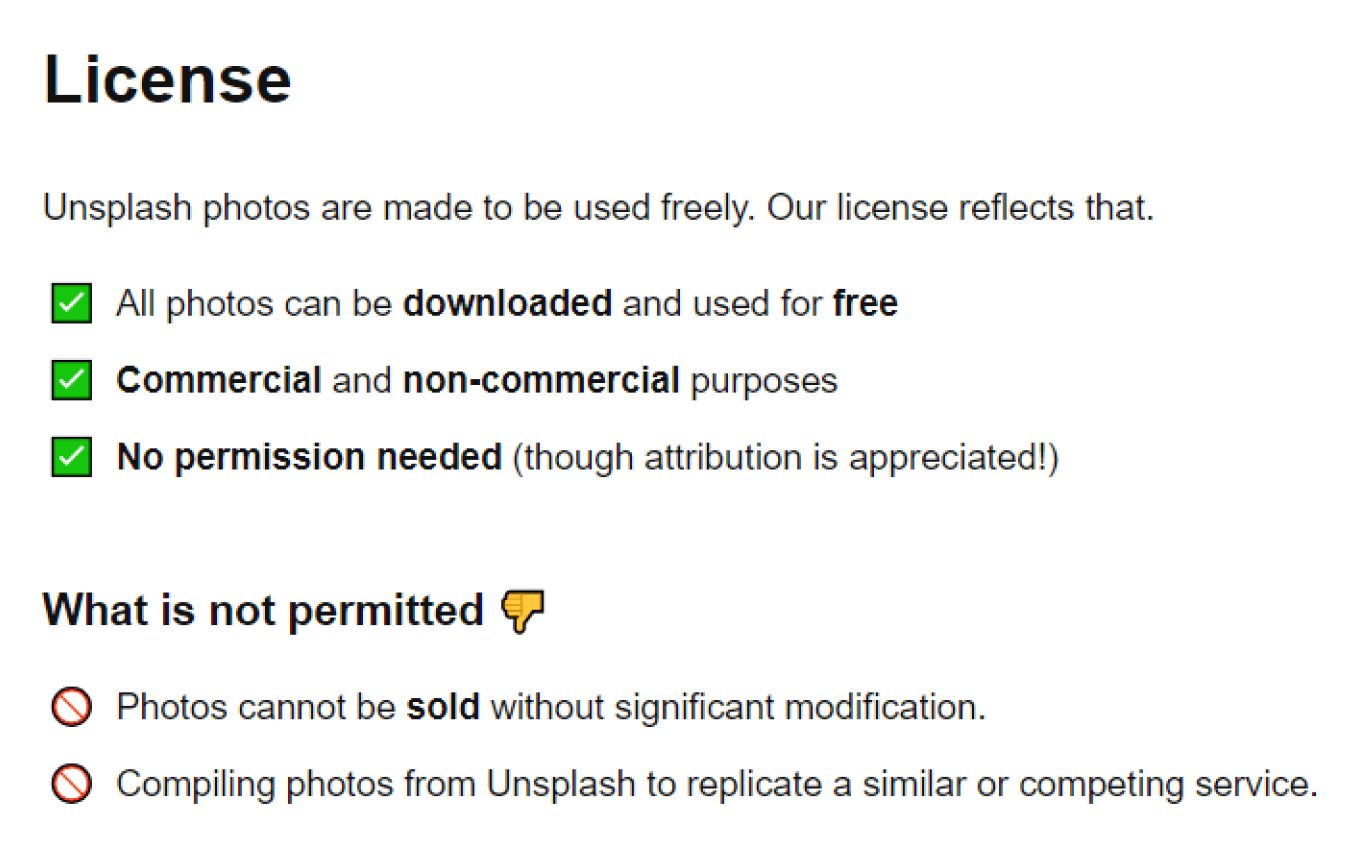Screen dimensions: 1360x862
Task: Click the thumbs-down emoji in the heading
Action: [522, 611]
